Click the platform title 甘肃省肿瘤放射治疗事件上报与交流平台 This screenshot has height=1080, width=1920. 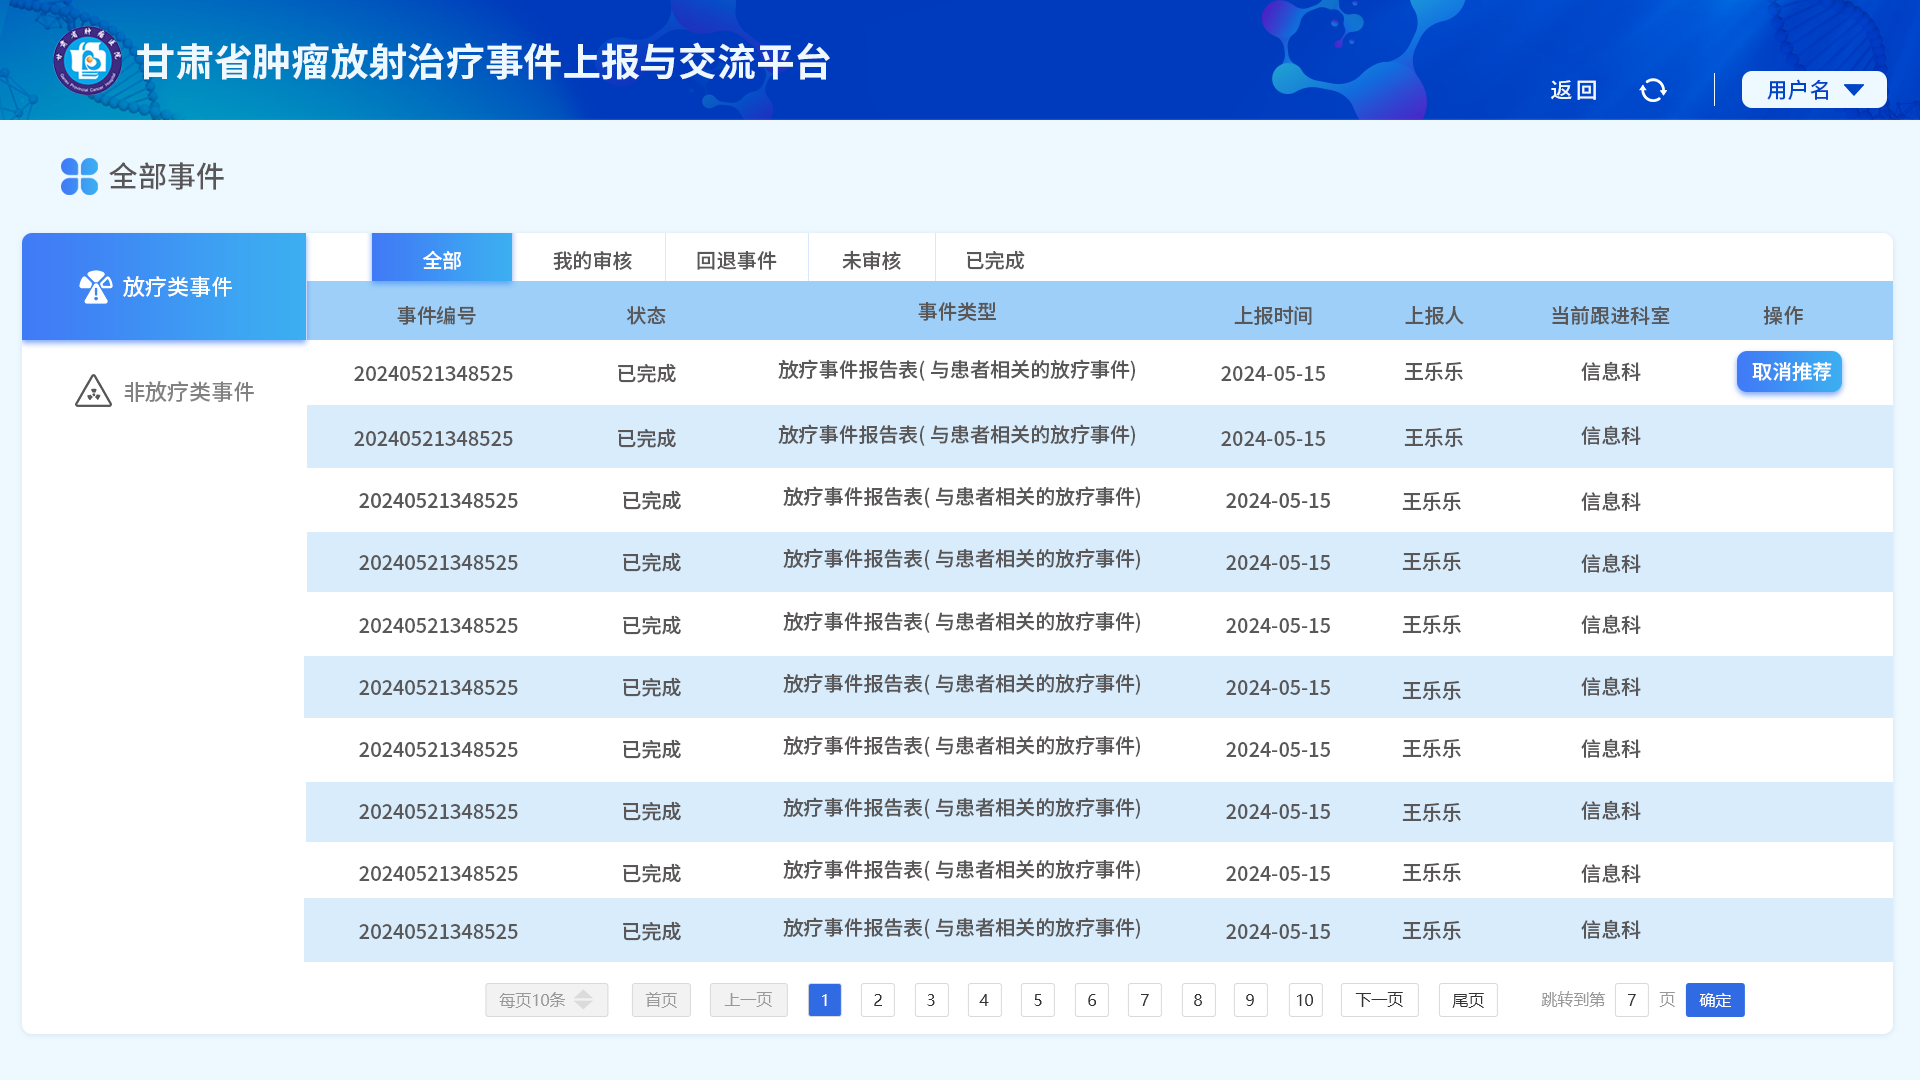[483, 62]
